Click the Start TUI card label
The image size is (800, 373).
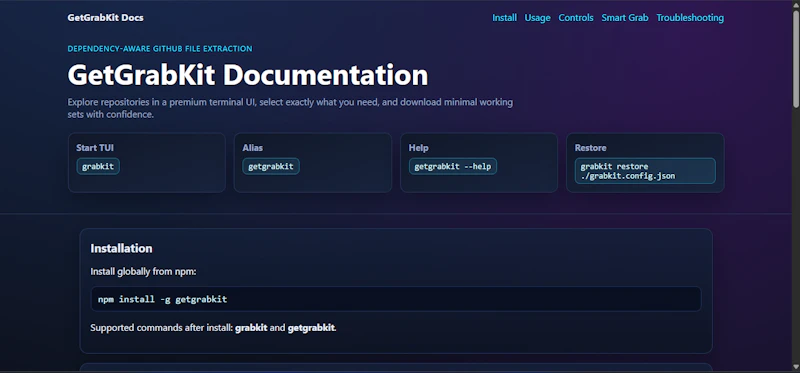(95, 148)
